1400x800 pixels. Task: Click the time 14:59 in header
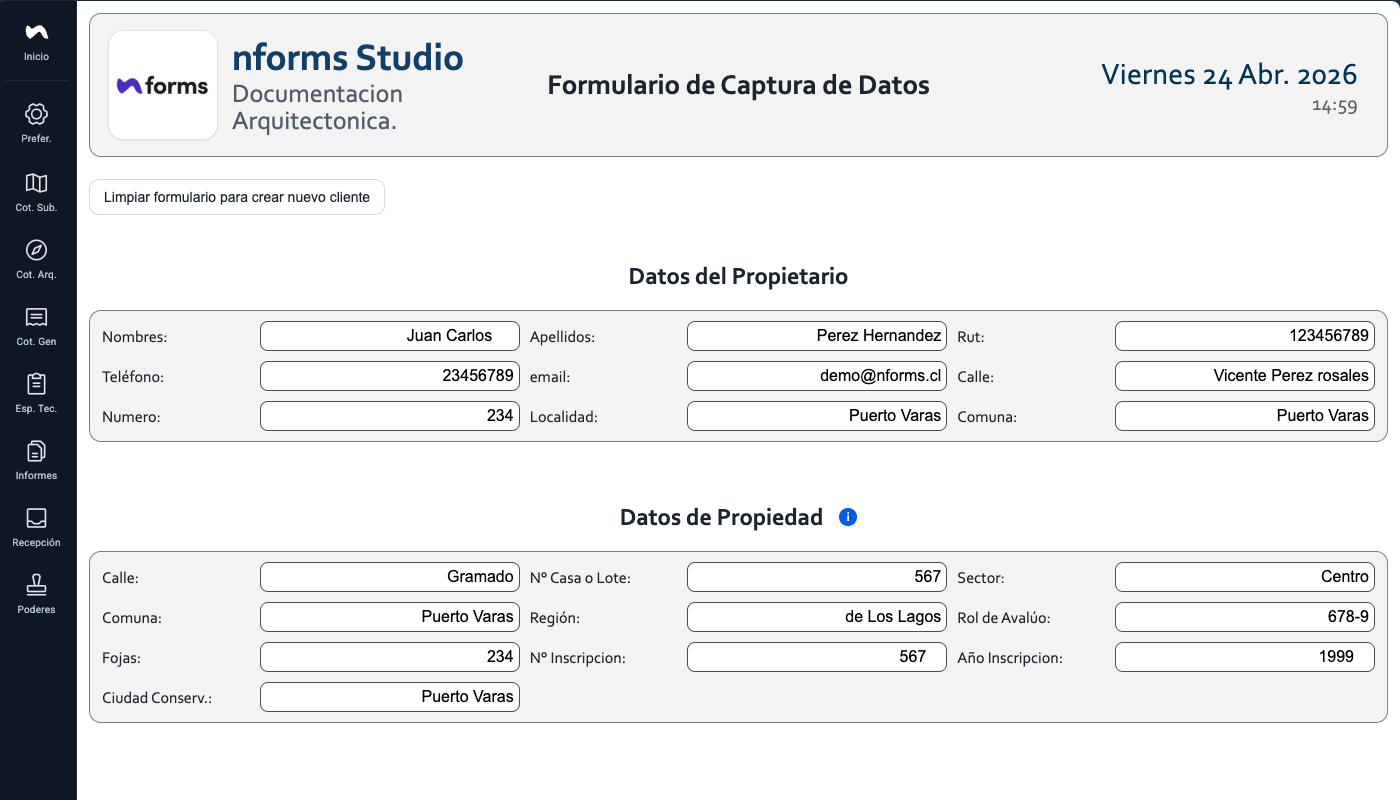click(1335, 107)
